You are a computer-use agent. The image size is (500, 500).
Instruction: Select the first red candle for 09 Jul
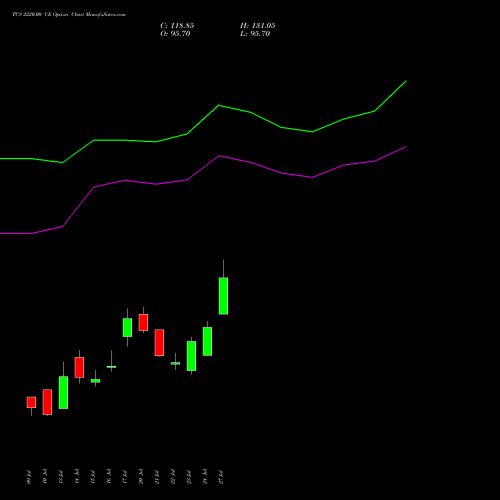pyautogui.click(x=31, y=402)
